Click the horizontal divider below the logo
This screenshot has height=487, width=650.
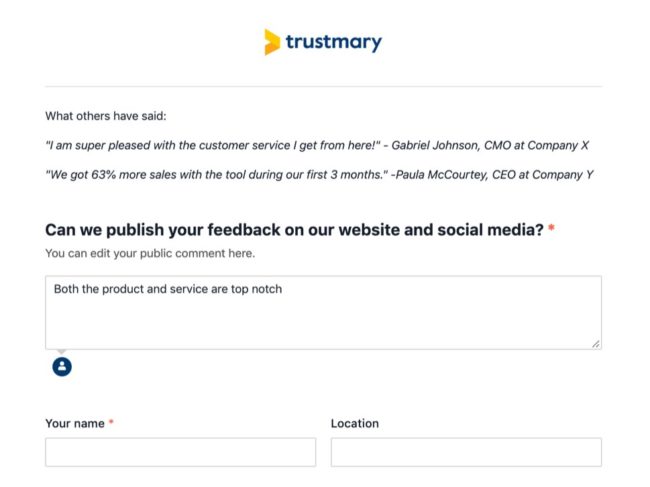tap(323, 87)
